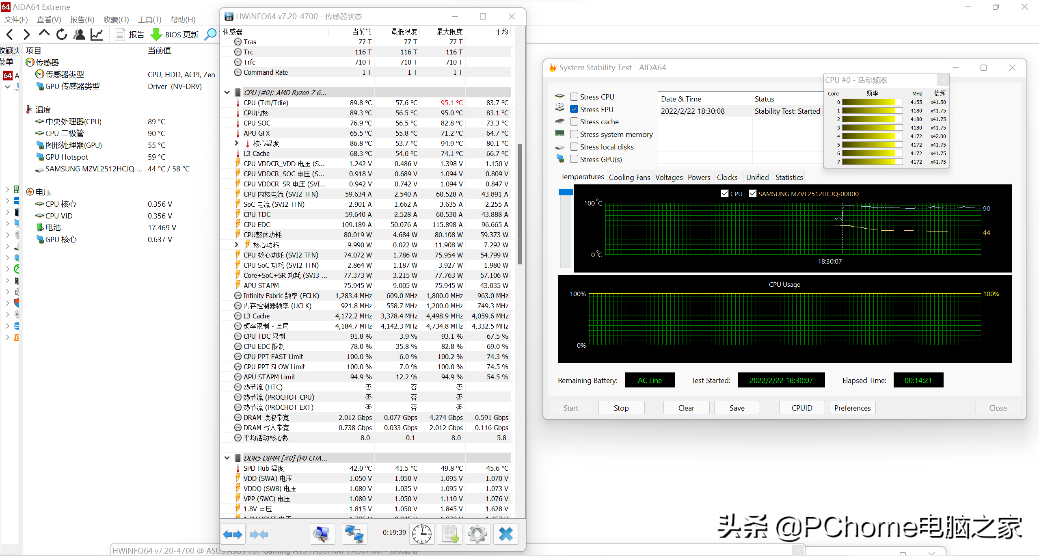Open the AIDA64 graph chart toolbar icon
Image resolution: width=1039 pixels, height=556 pixels.
[x=97, y=34]
